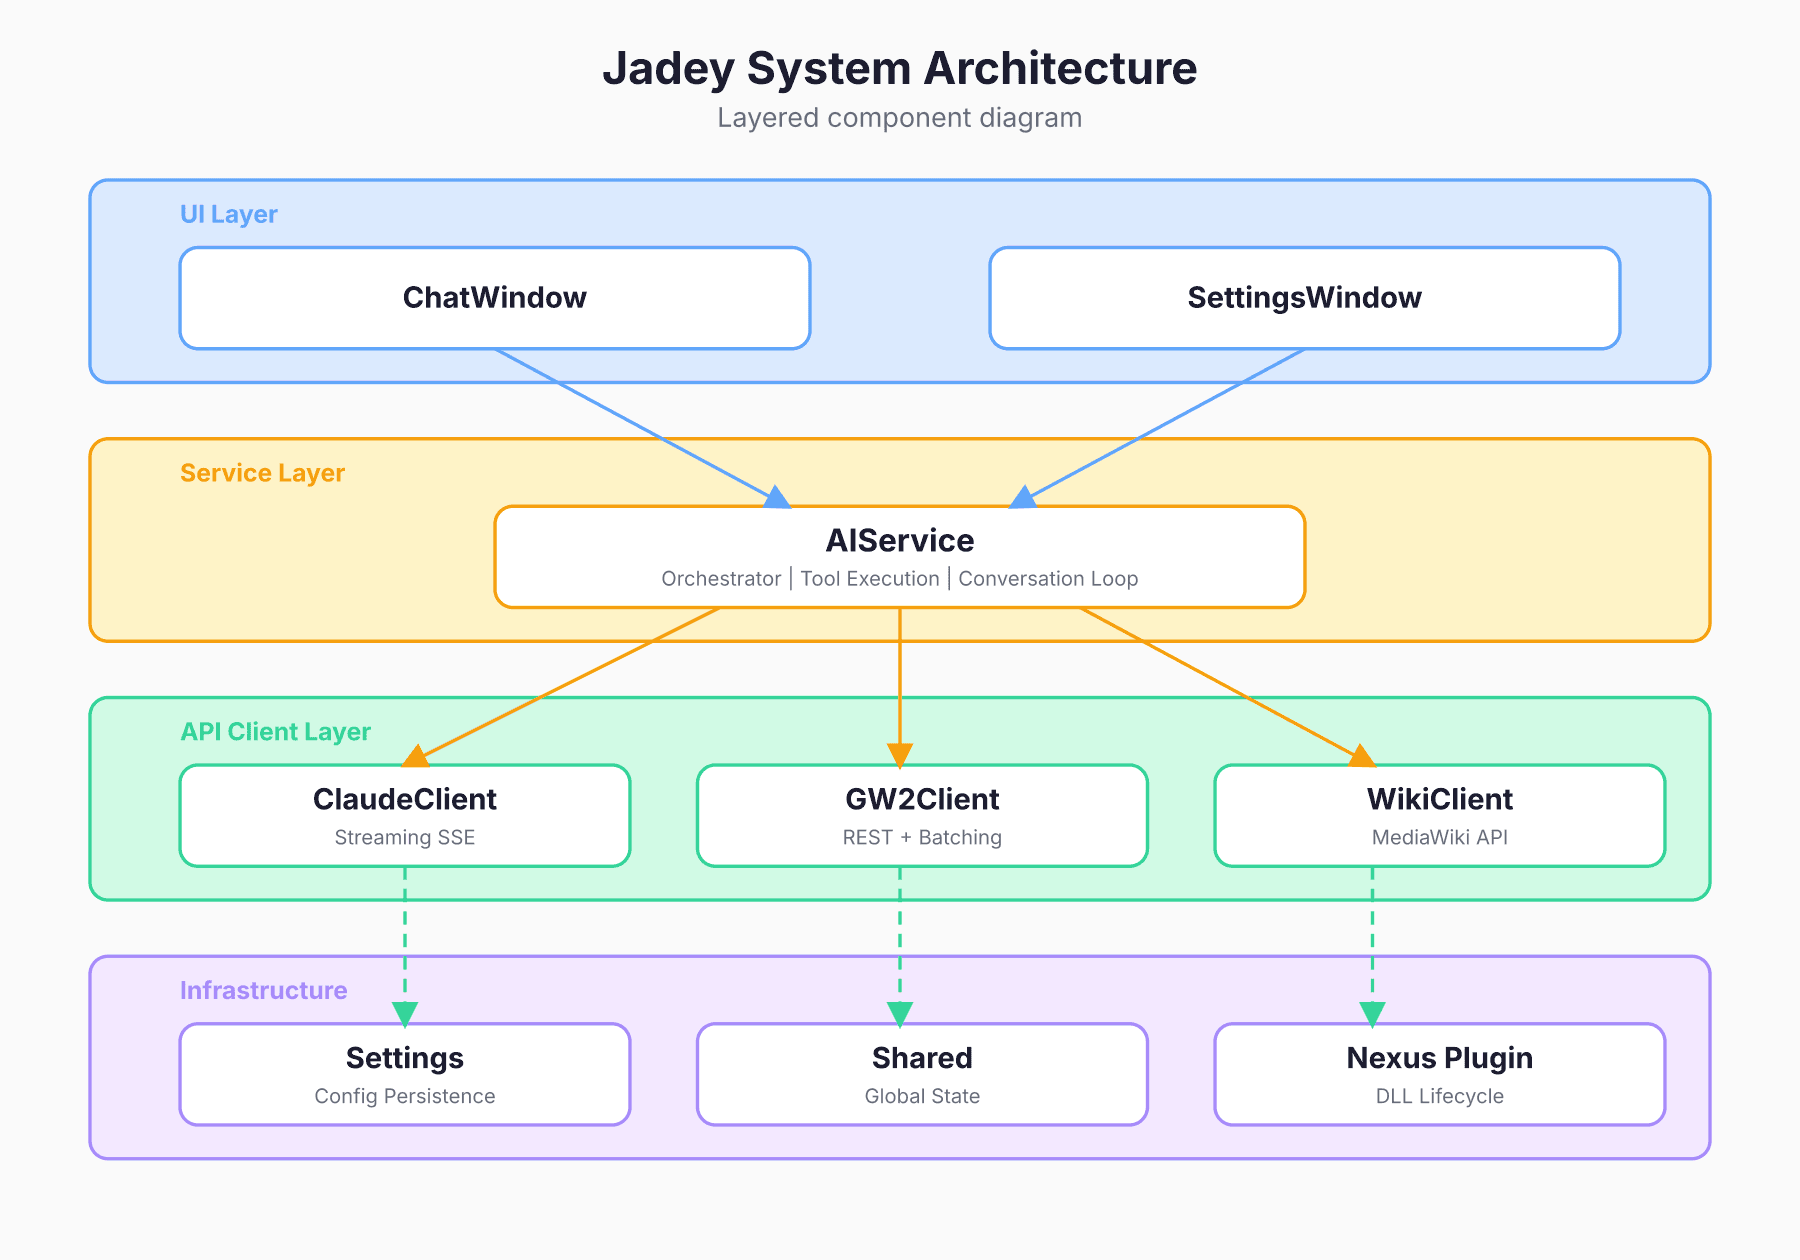Select the AIService orchestrator node
The height and width of the screenshot is (1260, 1800).
point(899,556)
